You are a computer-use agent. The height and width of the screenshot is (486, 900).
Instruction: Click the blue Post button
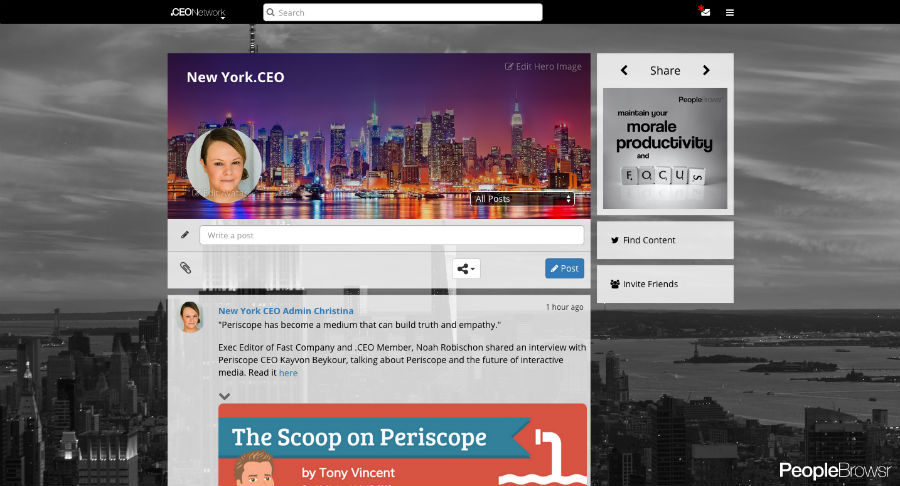(x=564, y=269)
